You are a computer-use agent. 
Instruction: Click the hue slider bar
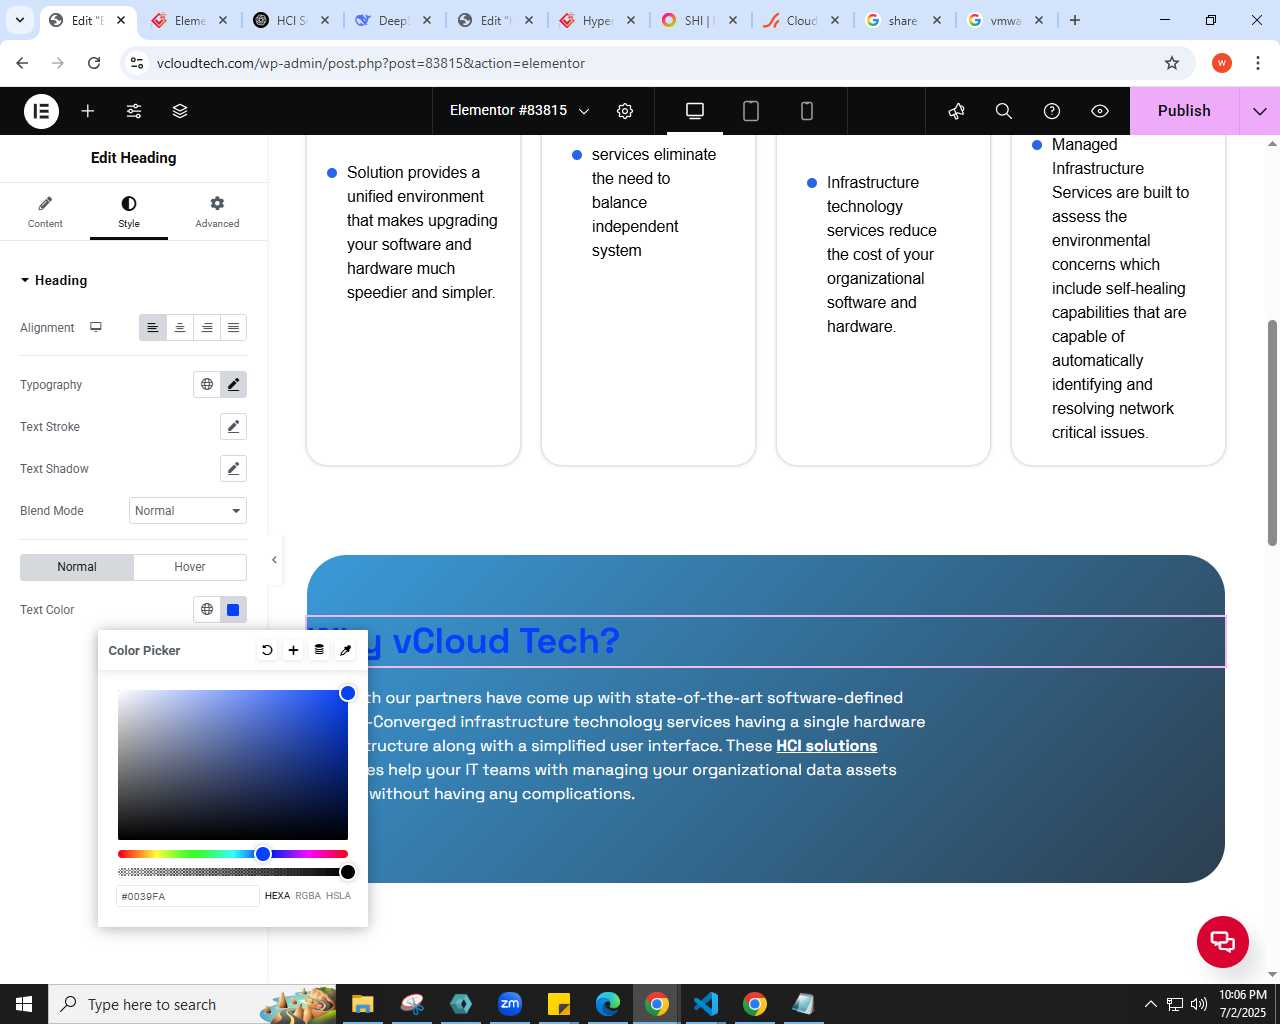click(x=233, y=854)
